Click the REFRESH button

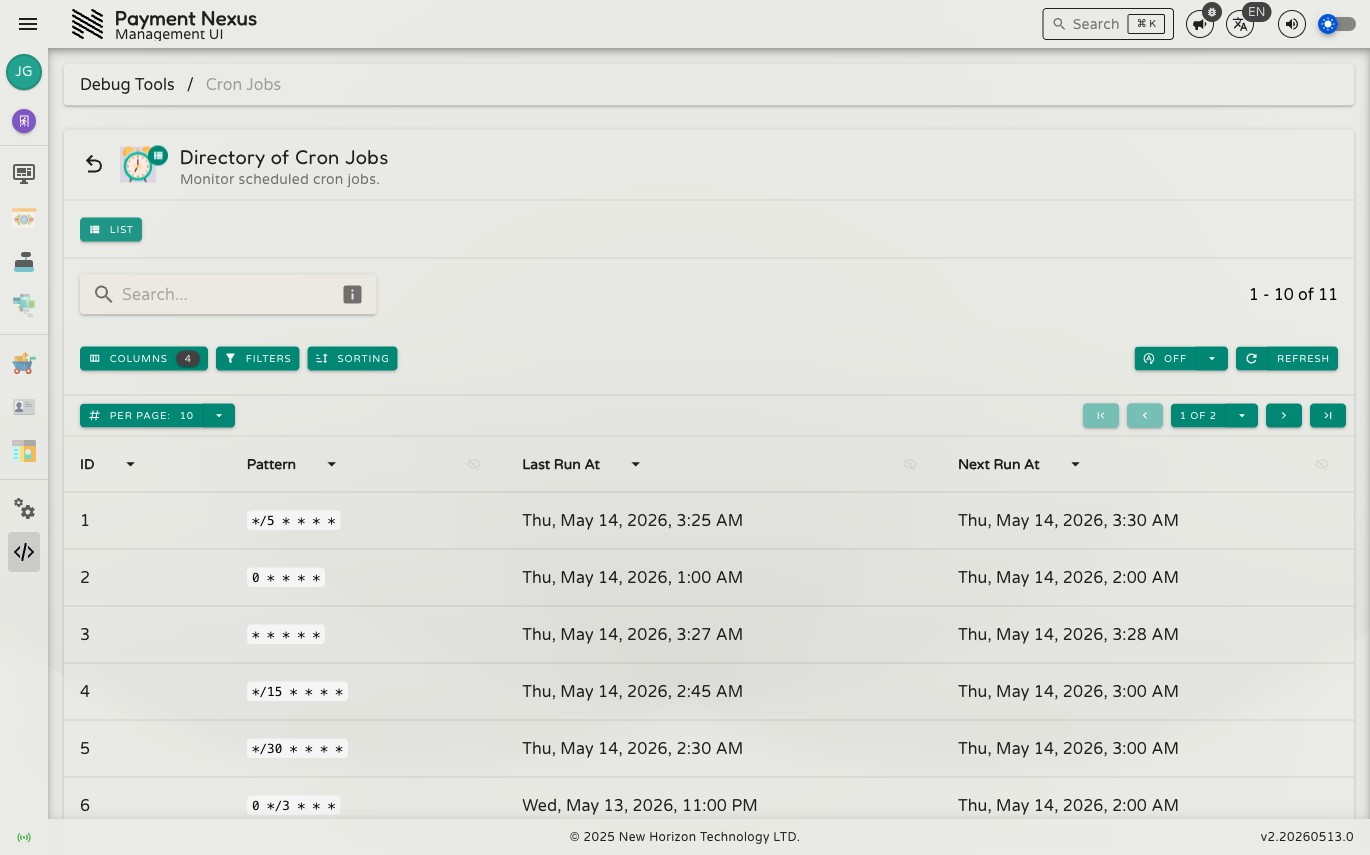1287,358
